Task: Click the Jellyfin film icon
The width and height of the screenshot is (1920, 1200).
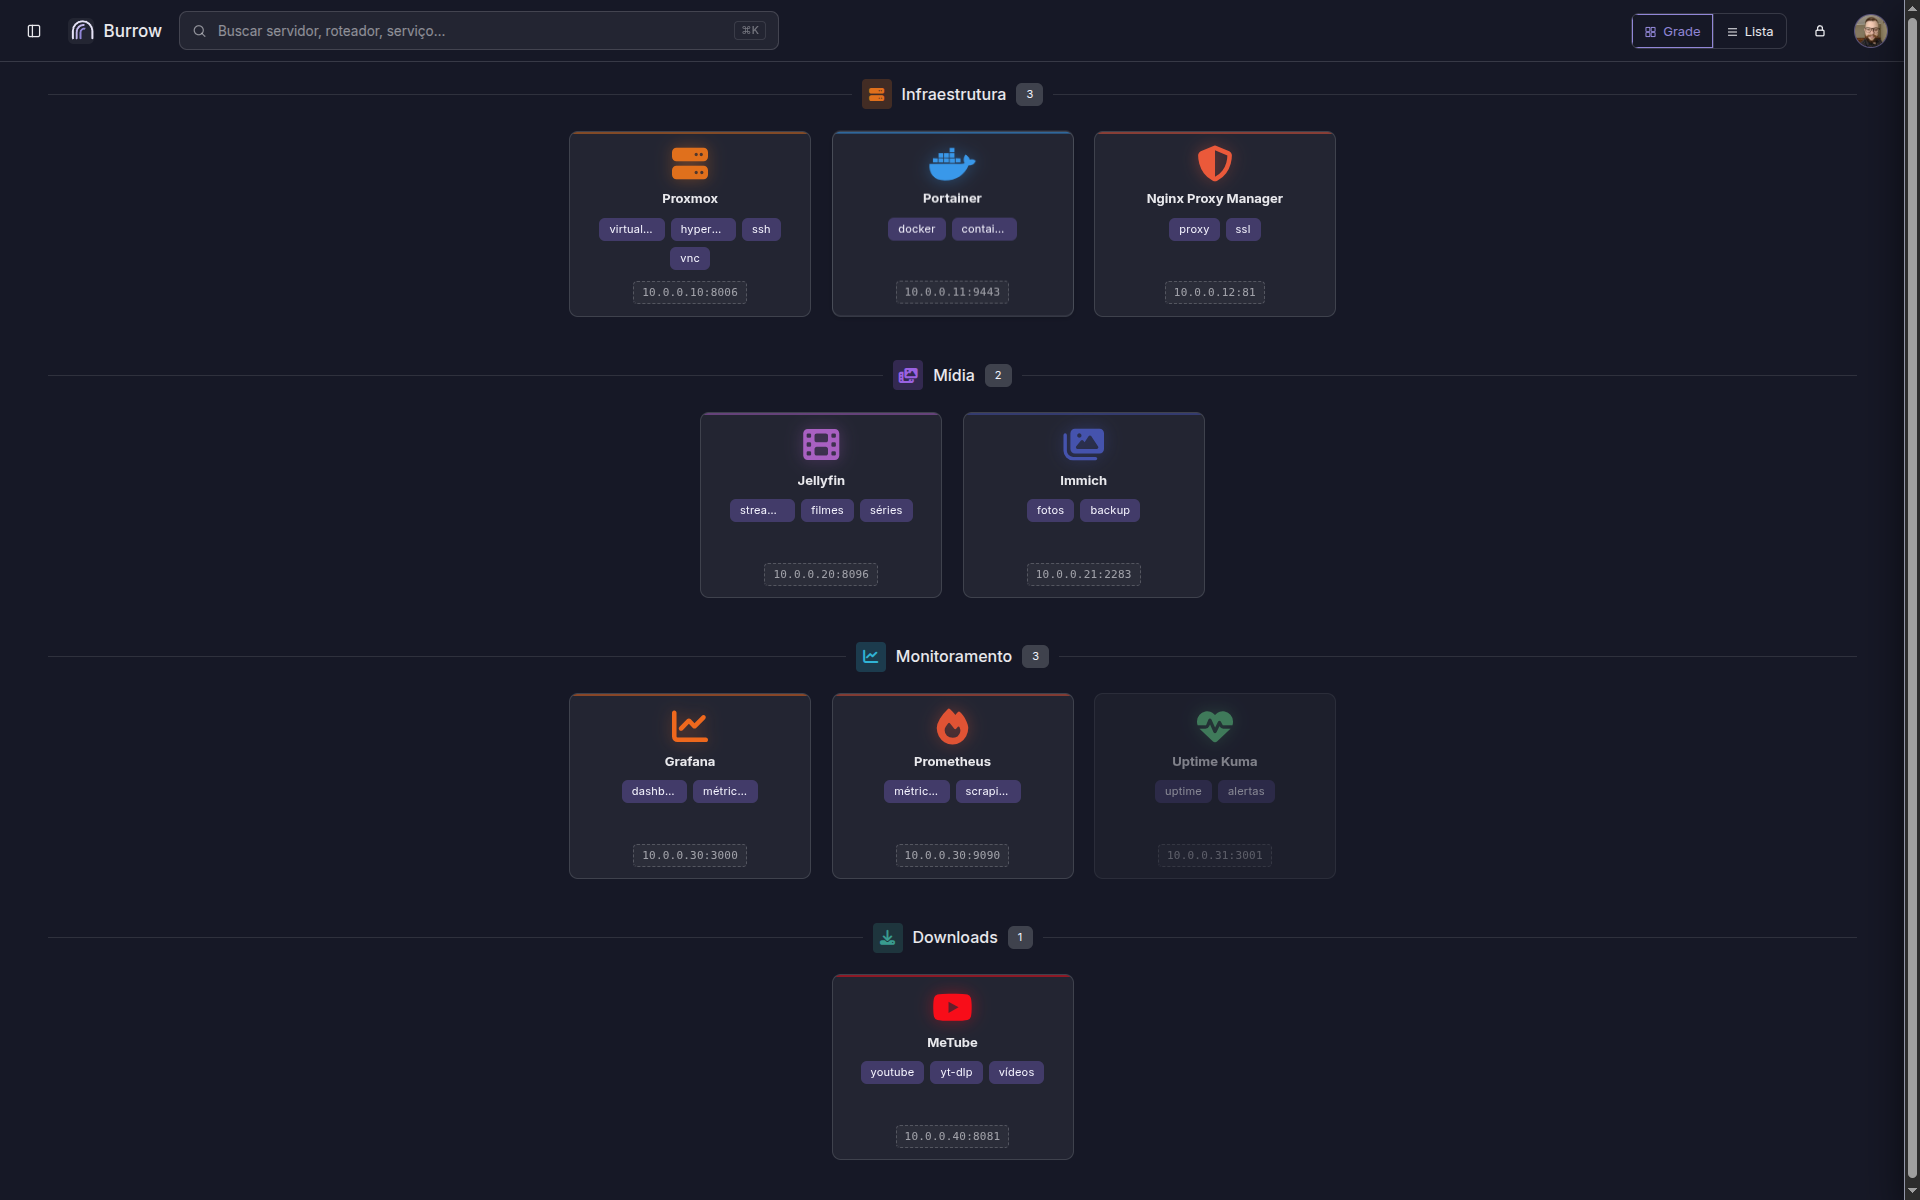Action: tap(821, 444)
